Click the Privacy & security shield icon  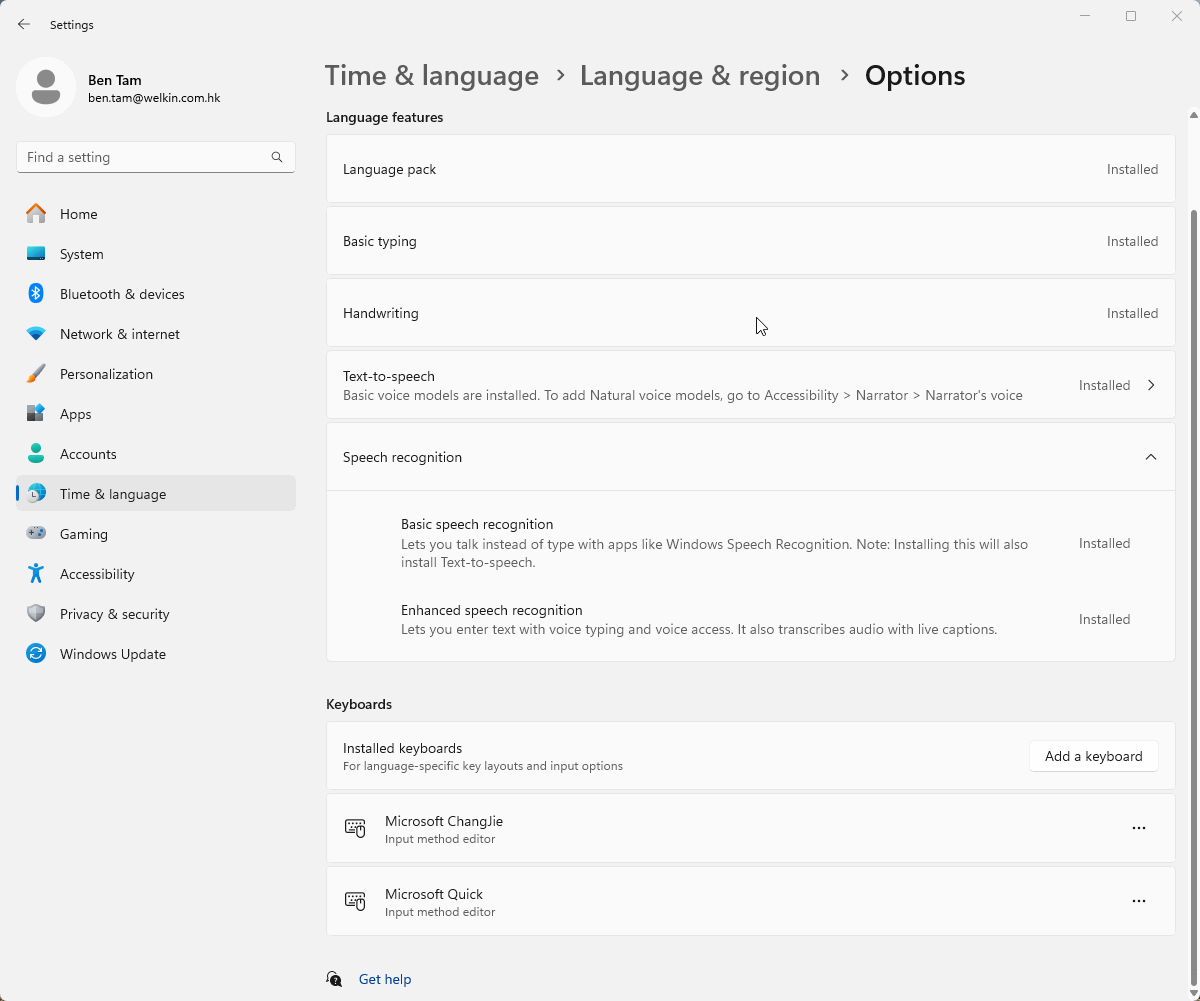coord(36,614)
